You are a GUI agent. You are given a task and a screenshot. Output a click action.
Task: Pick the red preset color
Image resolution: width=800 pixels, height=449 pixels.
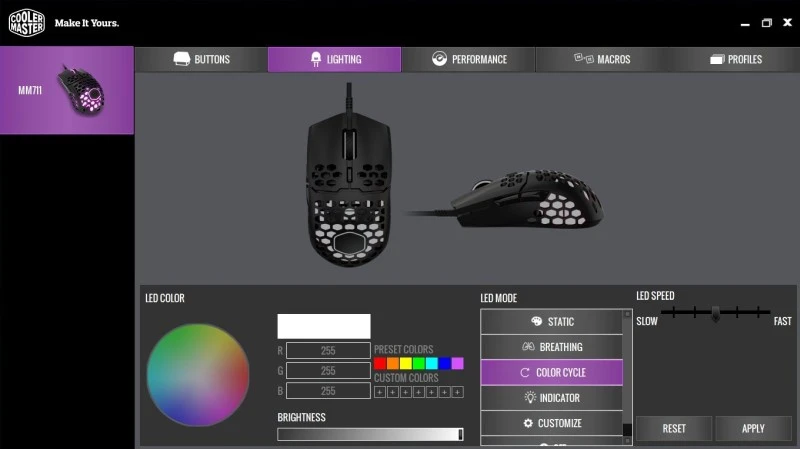380,363
